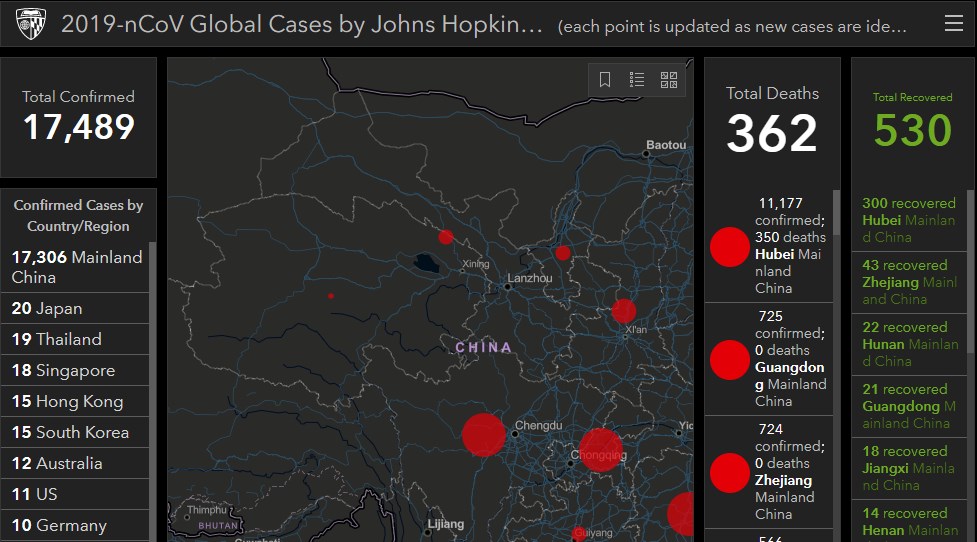Select 43 recovered Zhejiang entry
This screenshot has height=542, width=977.
coord(909,282)
